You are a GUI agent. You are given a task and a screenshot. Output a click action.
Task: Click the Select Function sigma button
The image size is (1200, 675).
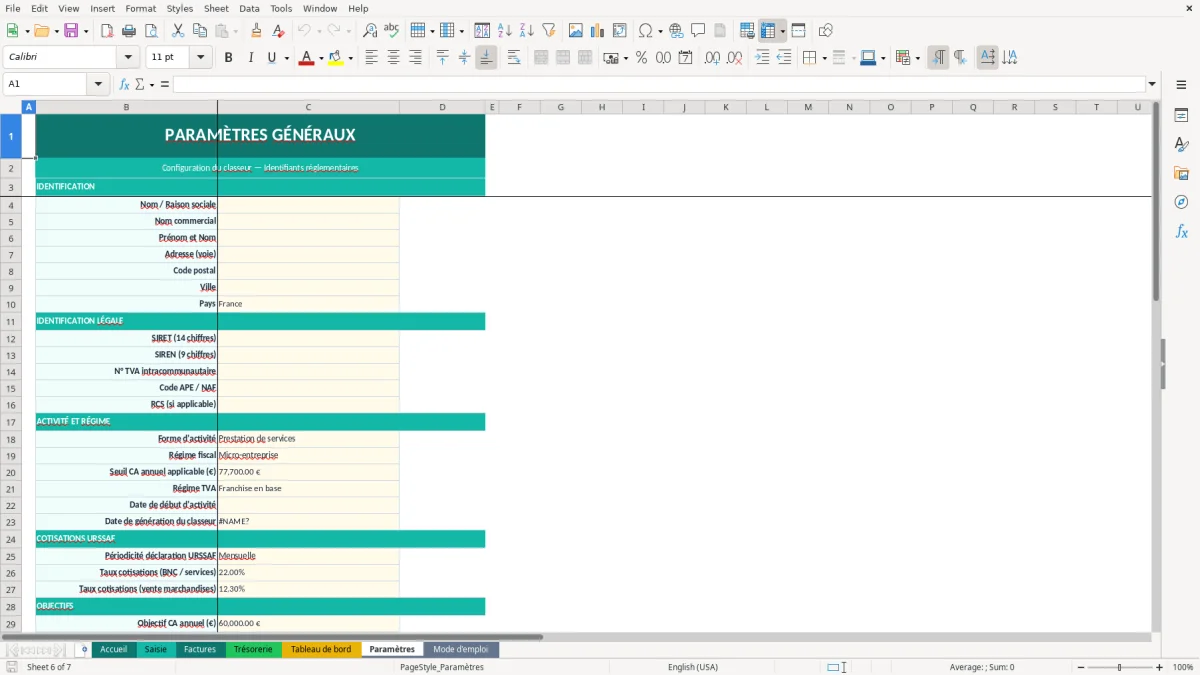pos(139,84)
